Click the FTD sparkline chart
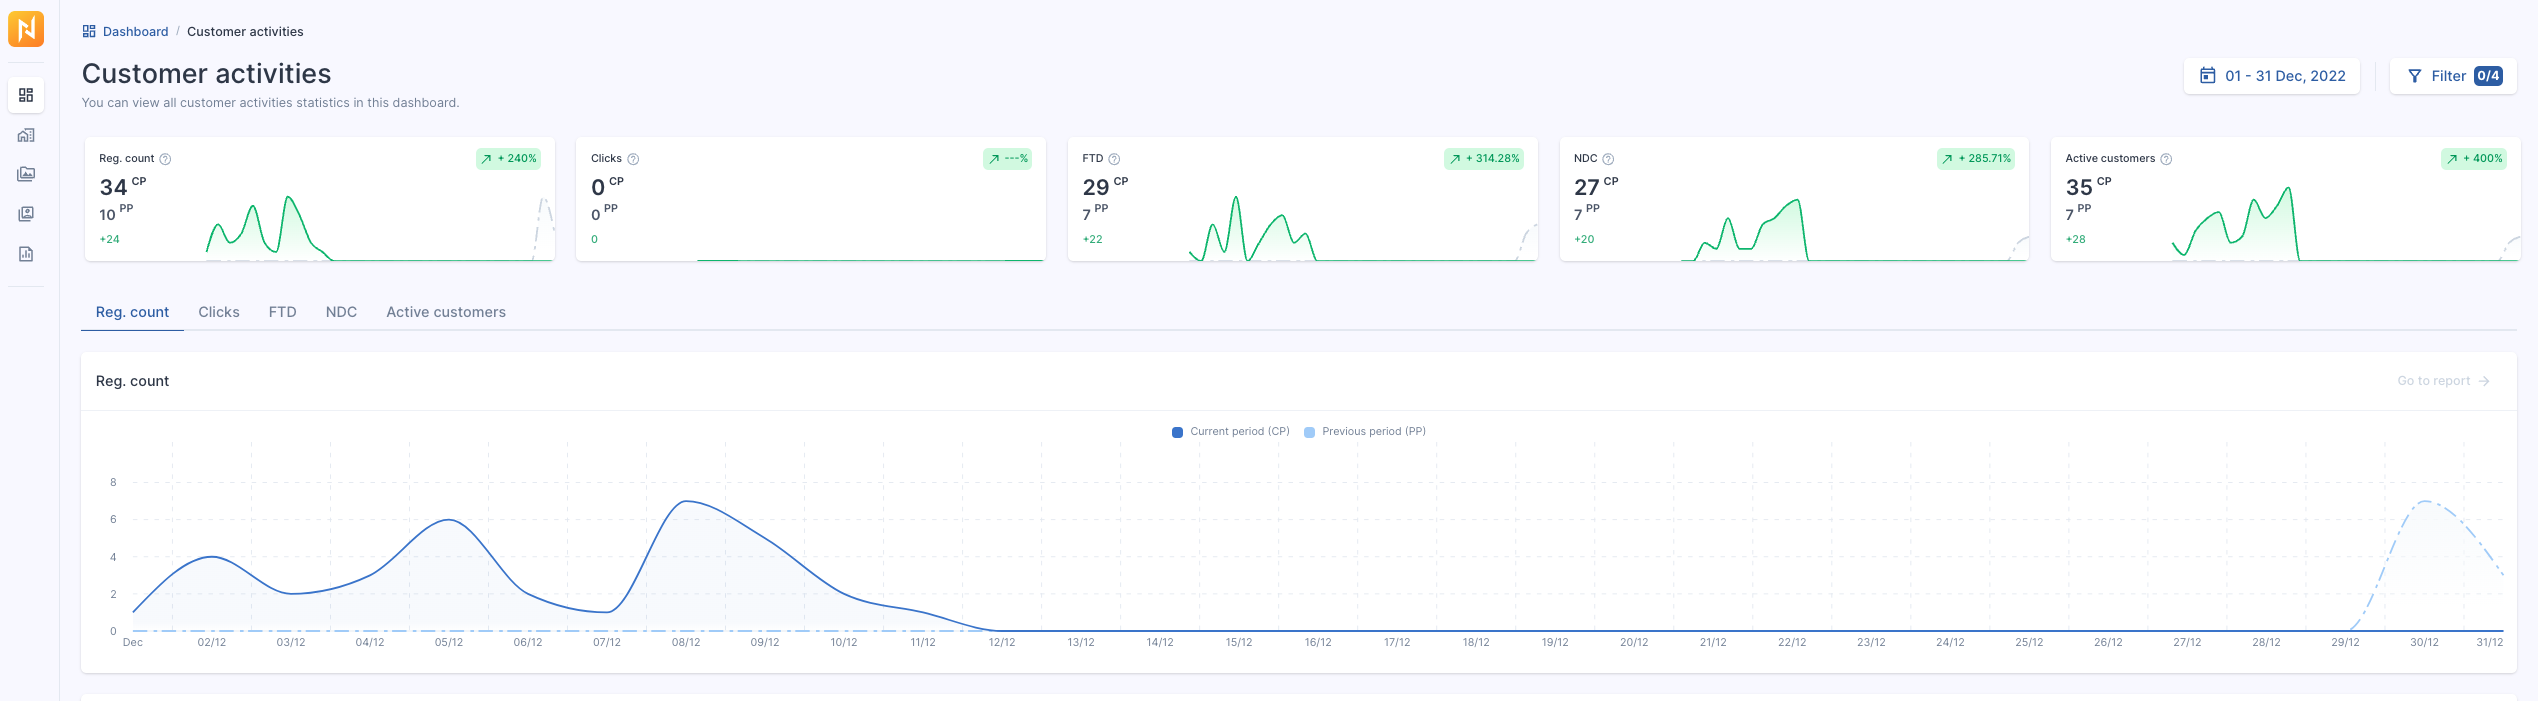Screen dimensions: 2538x701 1363,228
